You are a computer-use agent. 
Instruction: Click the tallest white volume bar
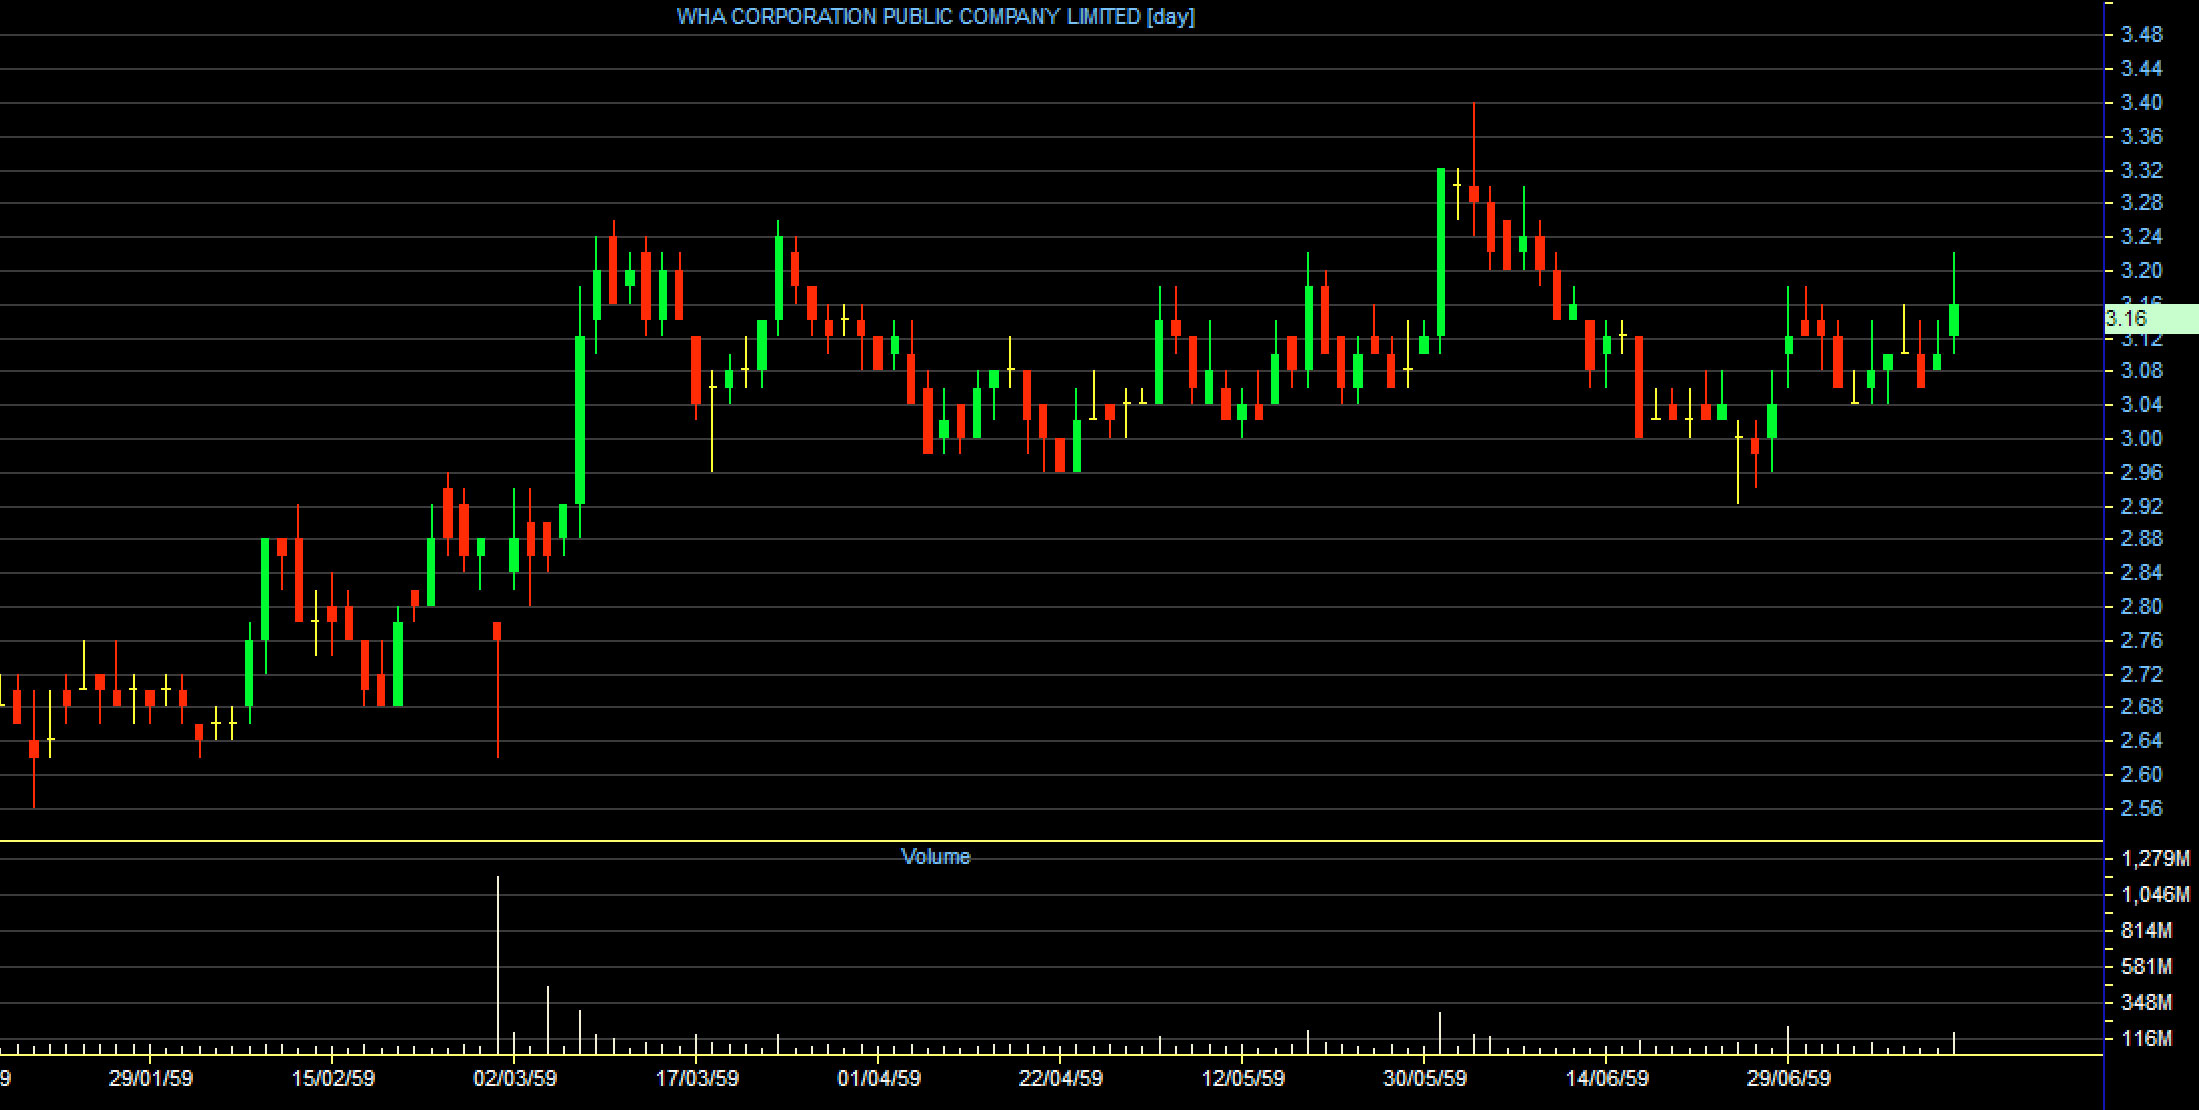pyautogui.click(x=497, y=965)
